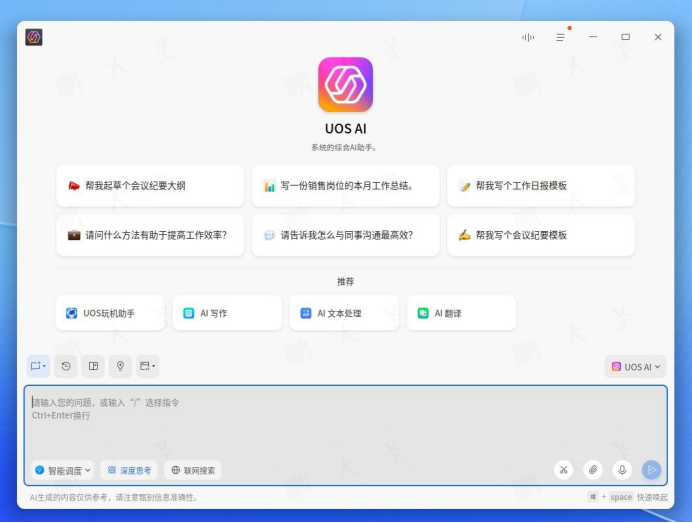Select prompt 帮我写个工作日报模板
Image resolution: width=692 pixels, height=523 pixels.
pos(541,186)
